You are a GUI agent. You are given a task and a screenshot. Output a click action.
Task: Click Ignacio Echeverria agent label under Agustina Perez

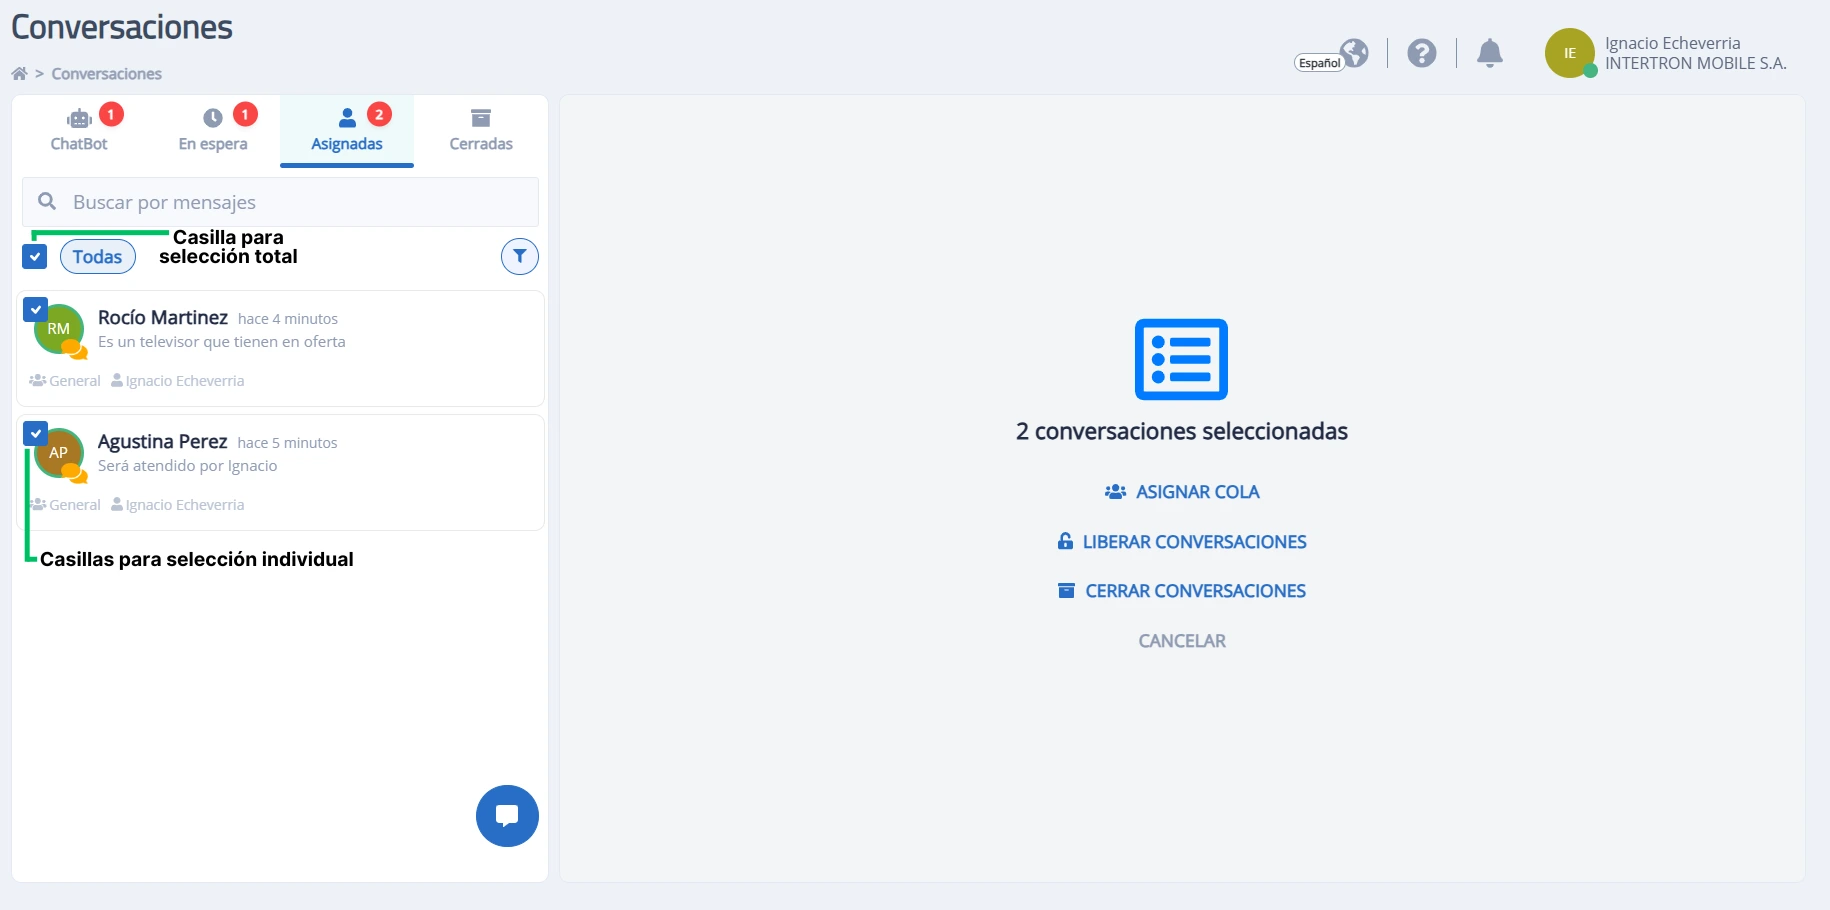click(x=178, y=505)
